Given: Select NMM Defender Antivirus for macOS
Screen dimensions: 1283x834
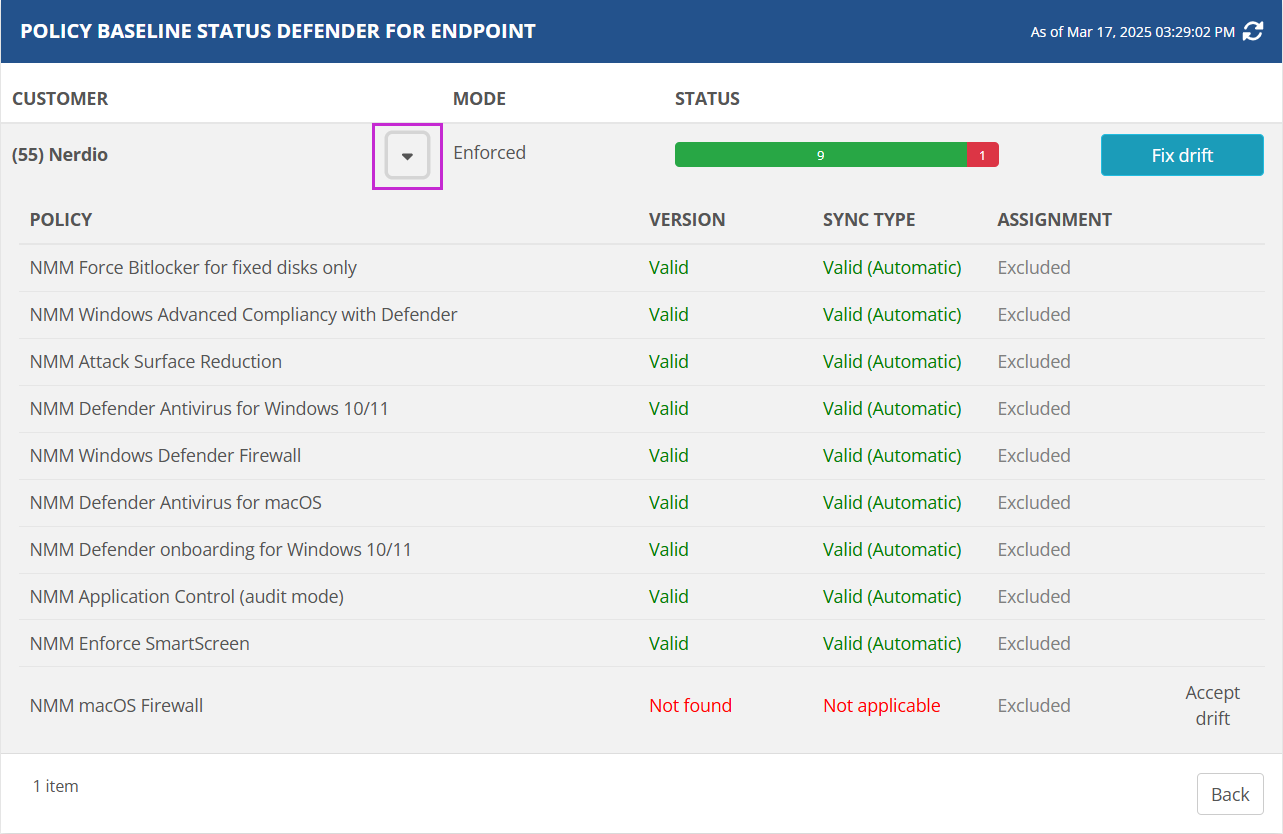Looking at the screenshot, I should click(x=176, y=502).
